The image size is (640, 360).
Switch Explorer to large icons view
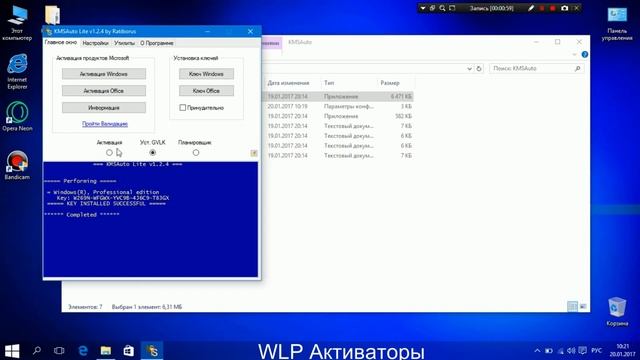click(583, 306)
